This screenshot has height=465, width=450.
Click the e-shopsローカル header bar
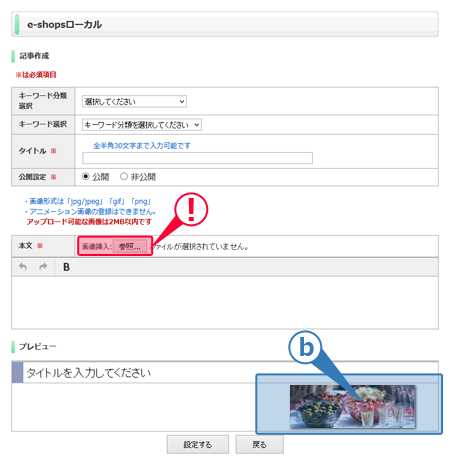[x=225, y=24]
